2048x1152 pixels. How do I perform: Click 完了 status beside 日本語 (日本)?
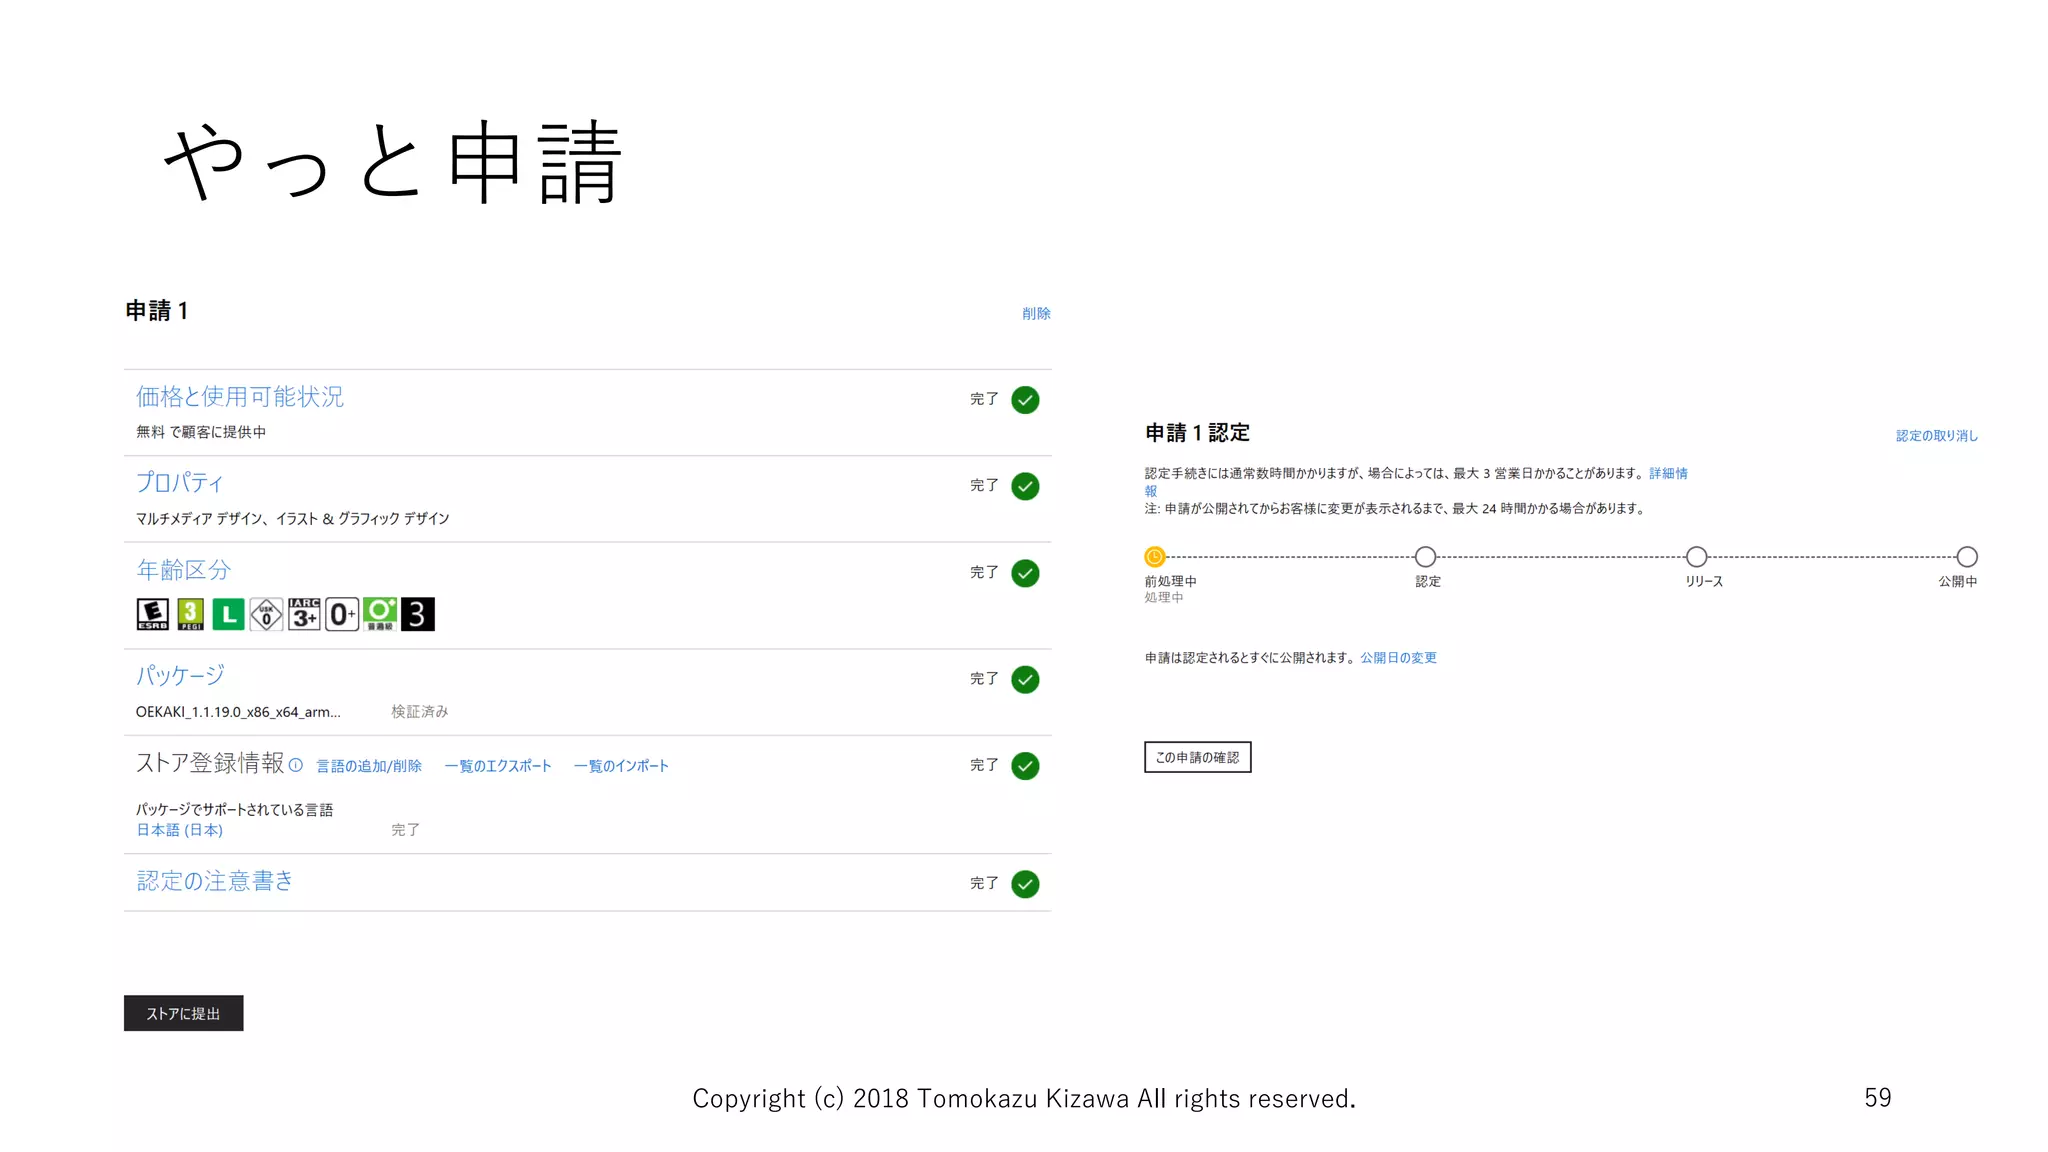point(405,830)
